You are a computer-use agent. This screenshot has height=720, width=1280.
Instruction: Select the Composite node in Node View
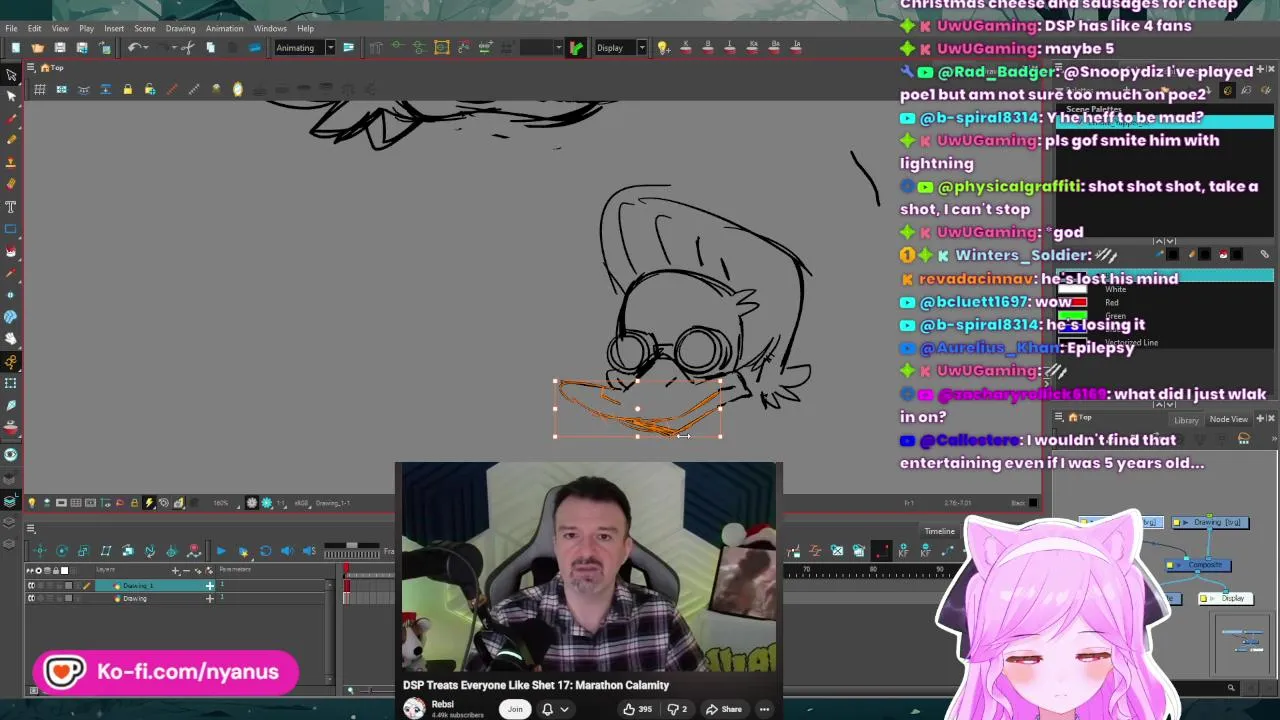click(x=1198, y=565)
